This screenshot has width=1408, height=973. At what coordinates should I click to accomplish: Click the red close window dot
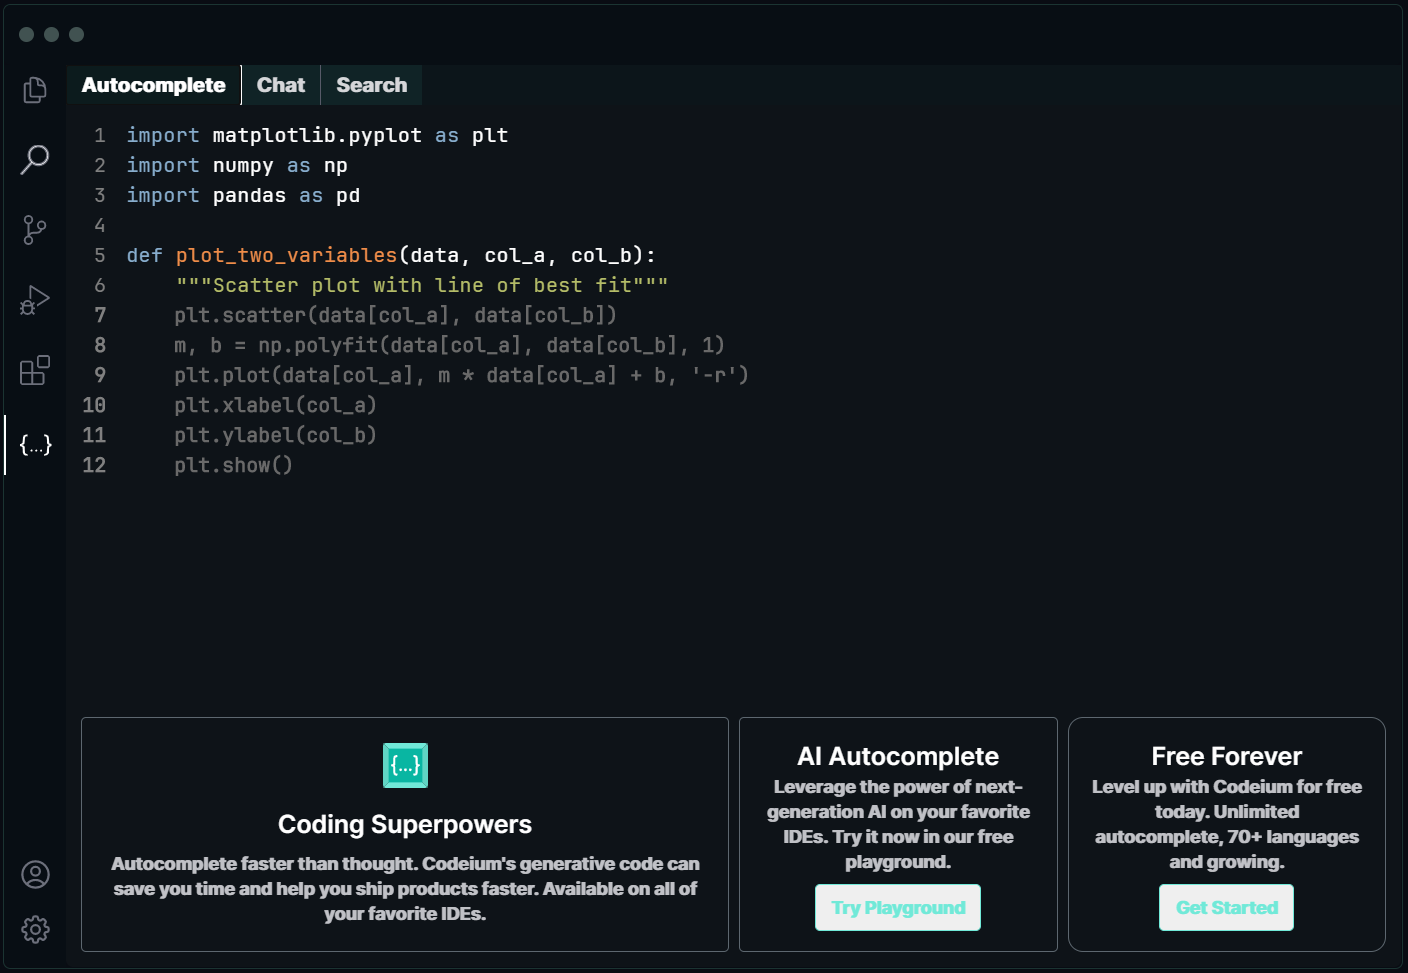[x=26, y=34]
